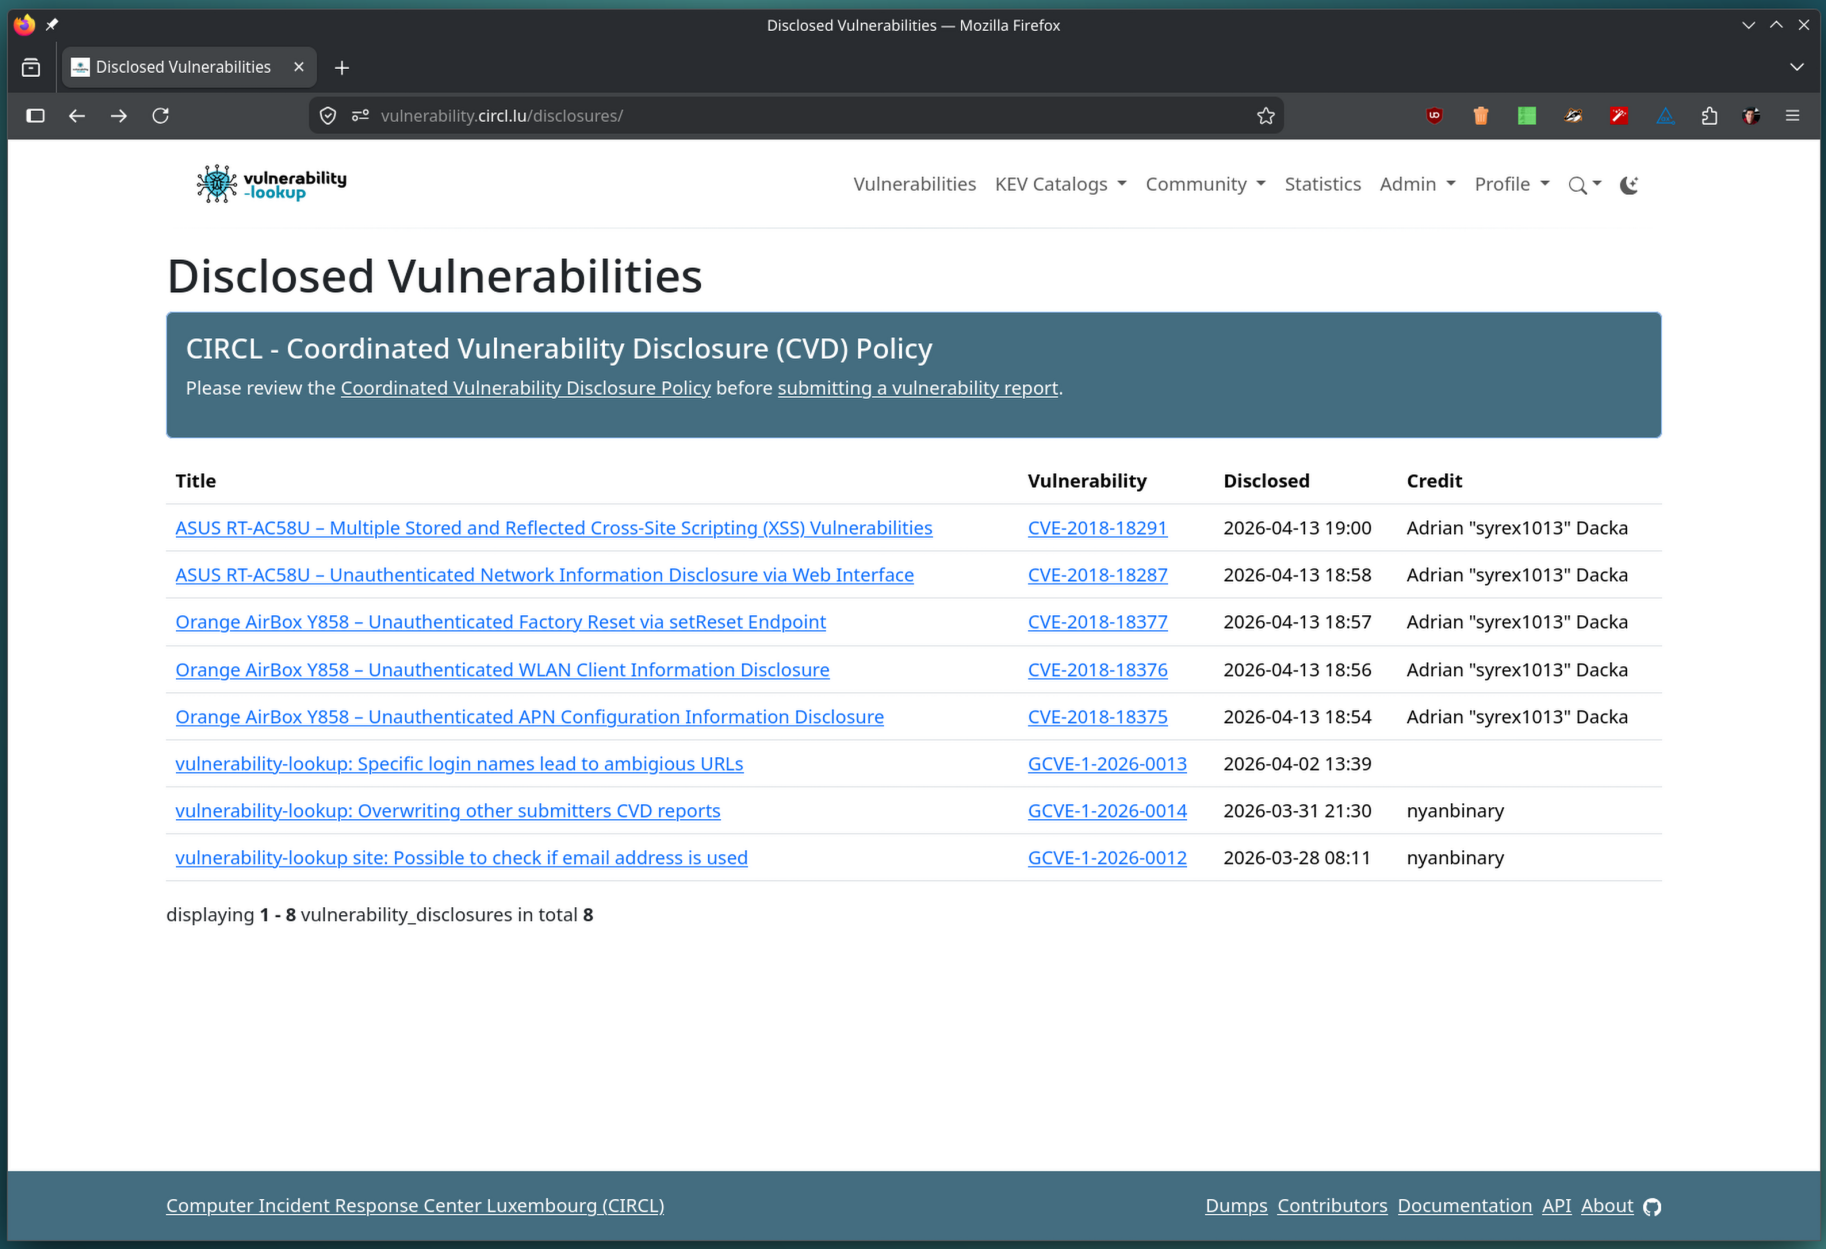
Task: Open Firefox hamburger application menu
Action: [x=1792, y=116]
